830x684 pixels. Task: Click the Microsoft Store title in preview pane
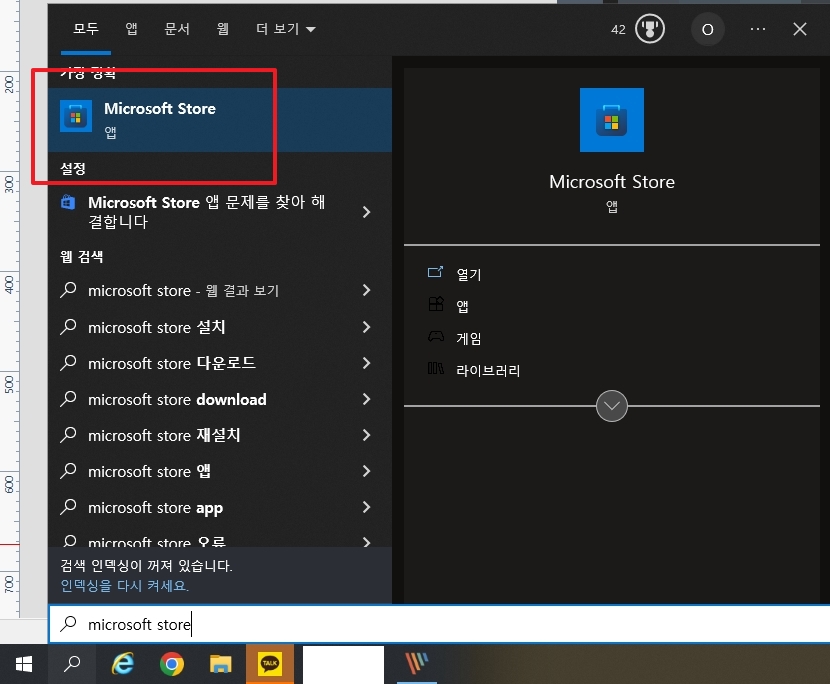611,182
